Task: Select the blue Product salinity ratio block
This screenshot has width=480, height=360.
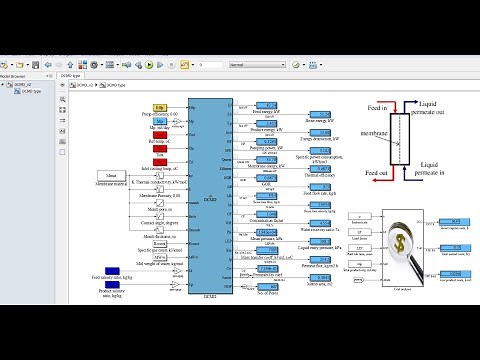Action: pos(112,284)
